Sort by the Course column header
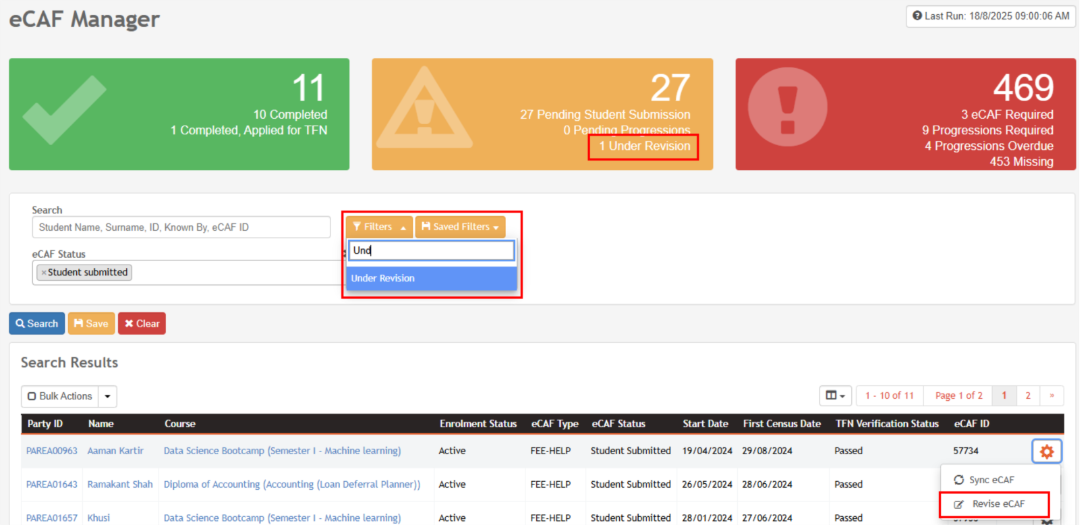Viewport: 1080px width, 525px height. pos(180,424)
